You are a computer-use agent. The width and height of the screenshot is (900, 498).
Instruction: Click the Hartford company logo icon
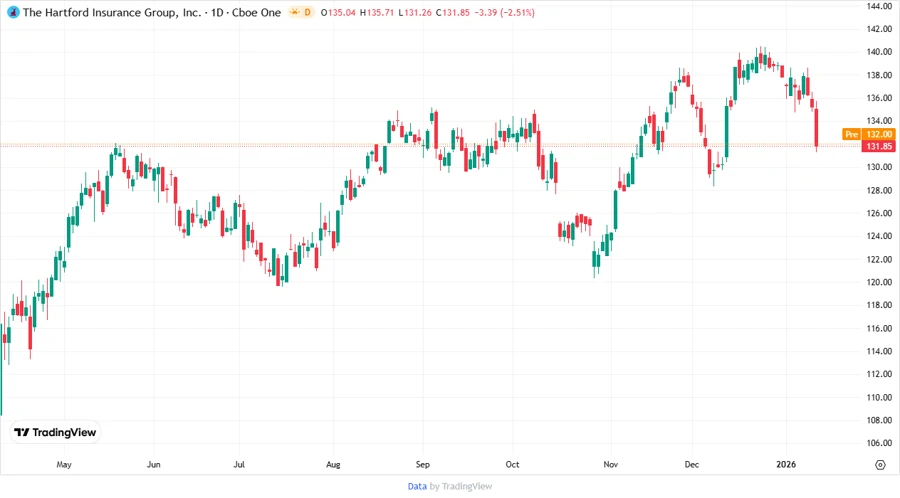(13, 12)
